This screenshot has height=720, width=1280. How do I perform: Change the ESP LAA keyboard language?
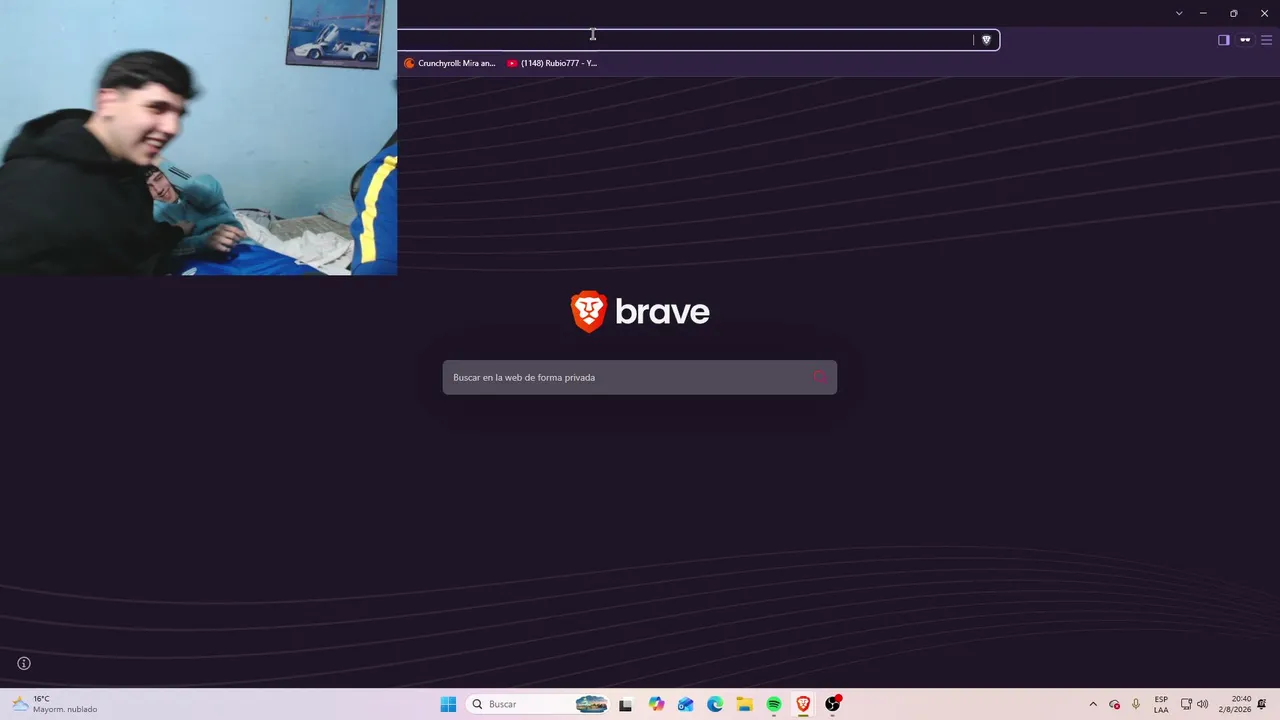tap(1161, 704)
